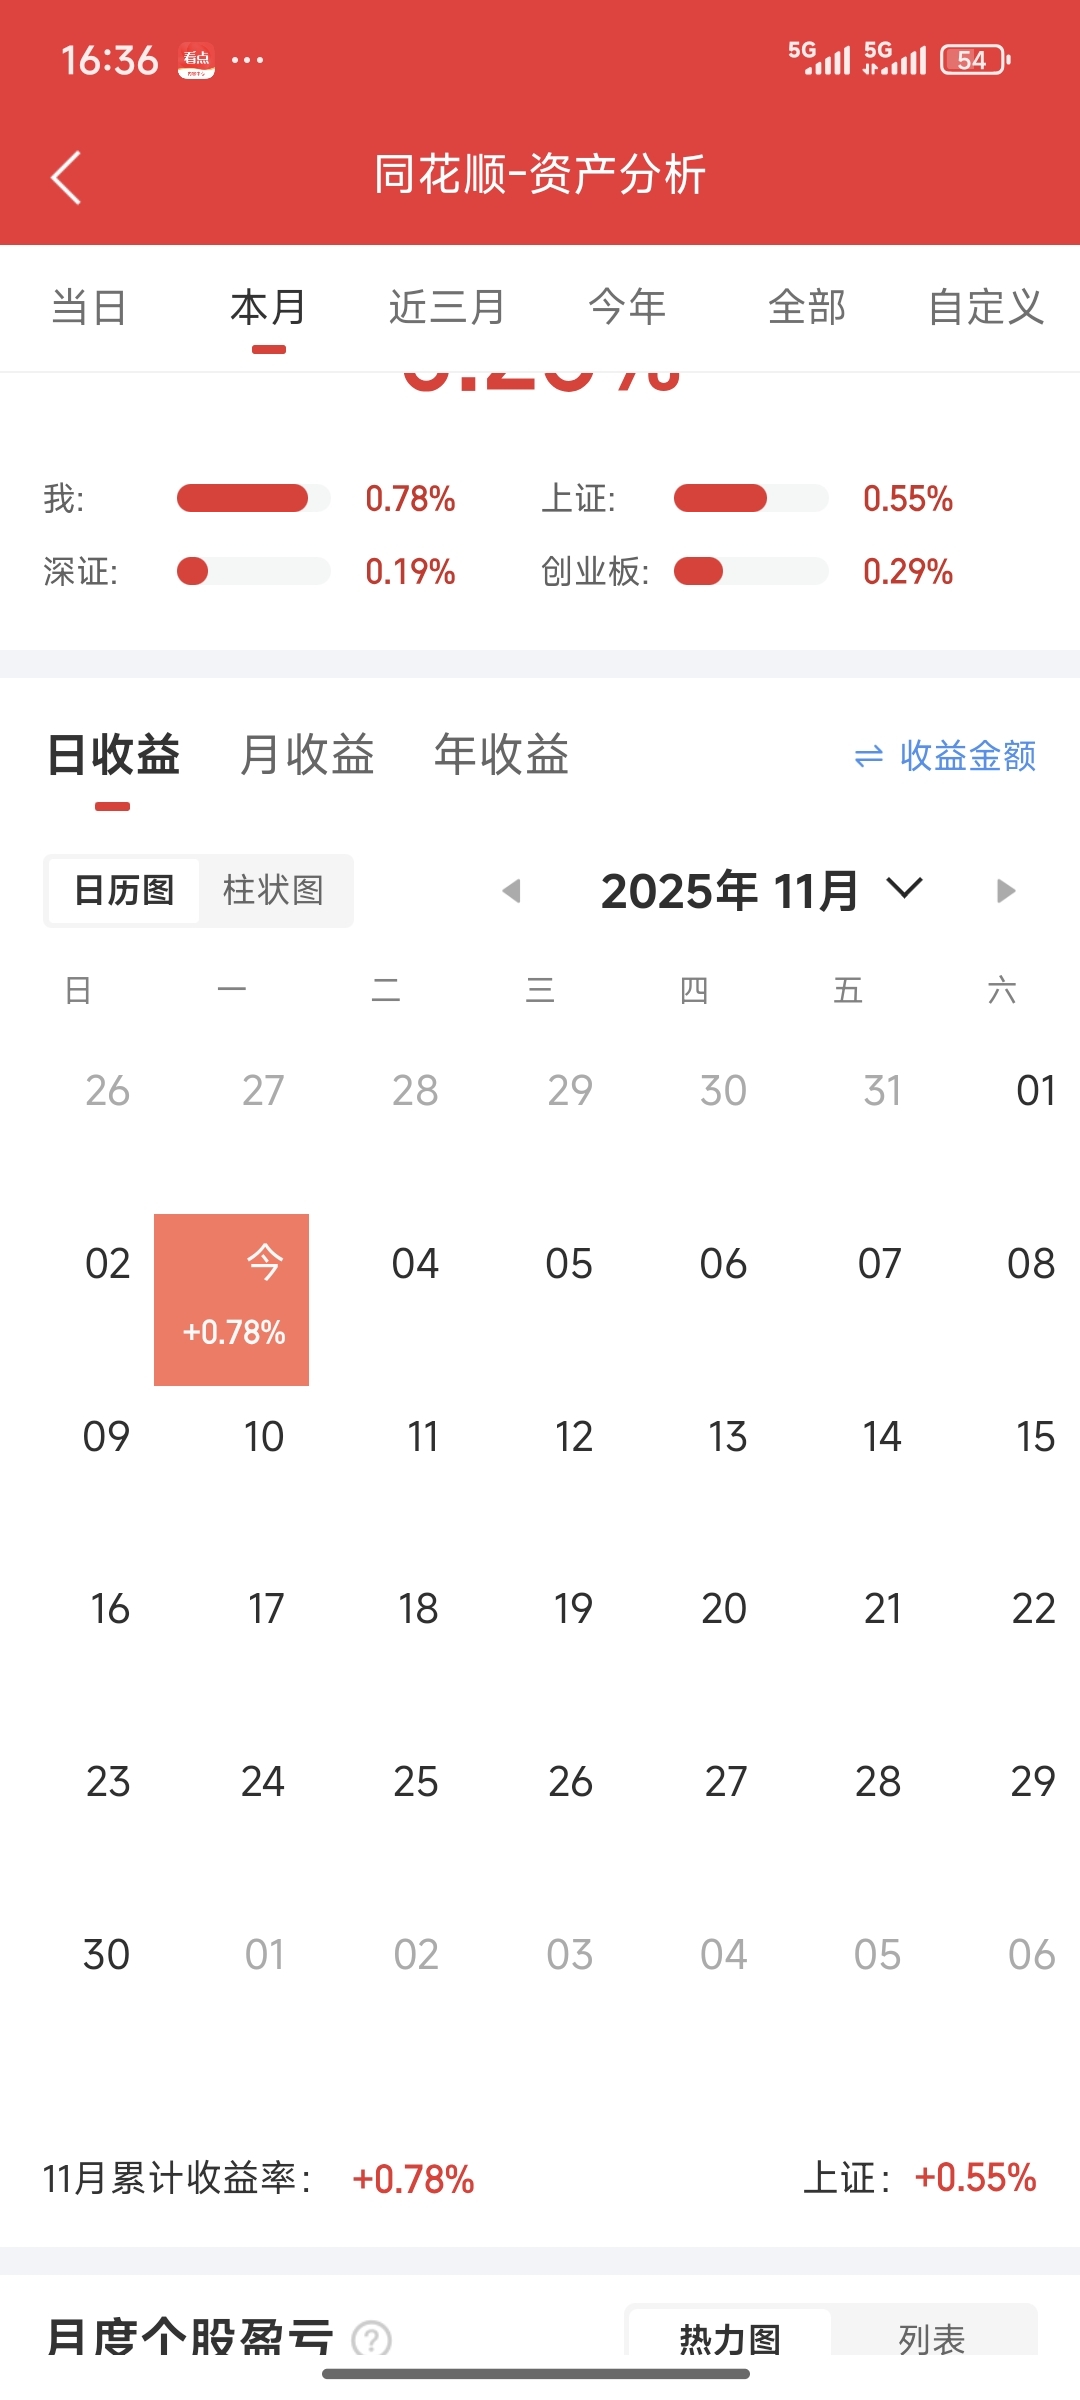Select 热力图 view
This screenshot has width=1080, height=2400.
pyautogui.click(x=730, y=2338)
